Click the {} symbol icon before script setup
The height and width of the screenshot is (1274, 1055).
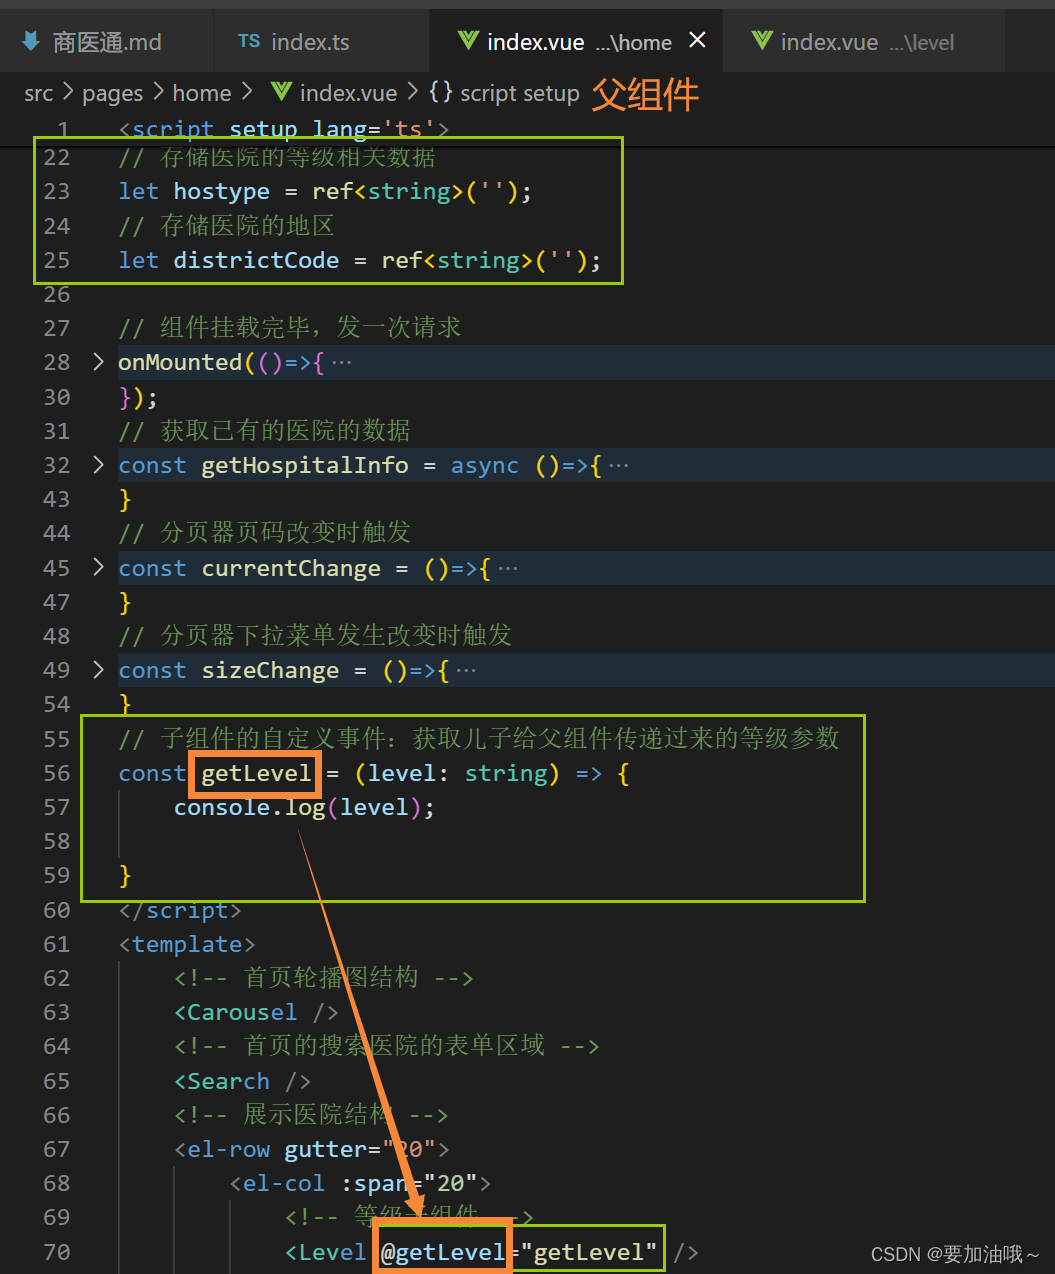[439, 92]
